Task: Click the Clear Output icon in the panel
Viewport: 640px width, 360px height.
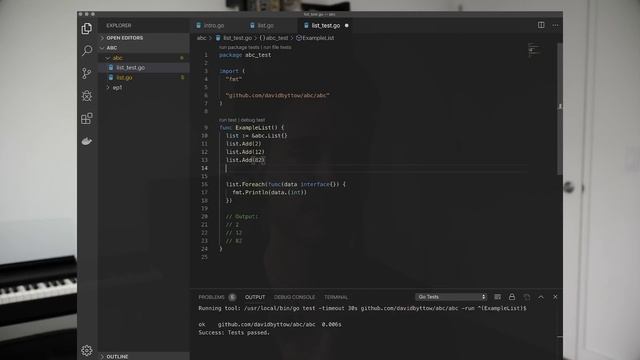Action: [x=497, y=297]
